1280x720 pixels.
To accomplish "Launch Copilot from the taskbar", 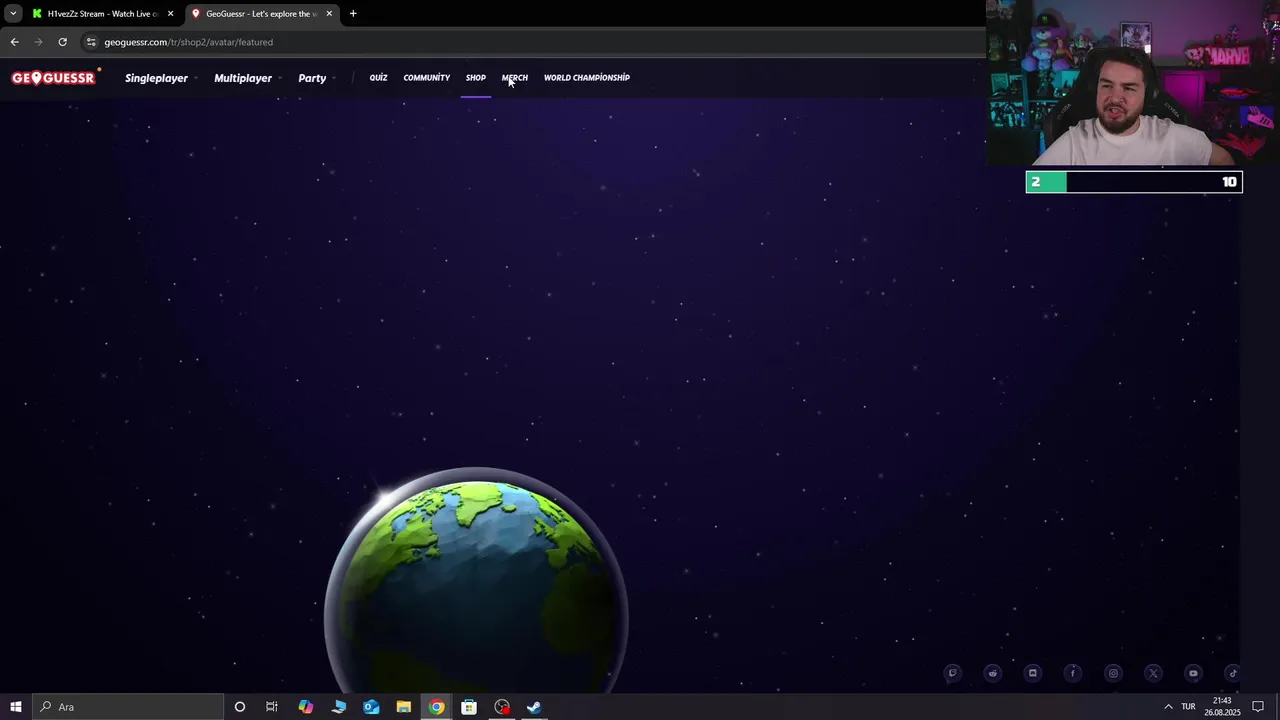I will point(306,707).
